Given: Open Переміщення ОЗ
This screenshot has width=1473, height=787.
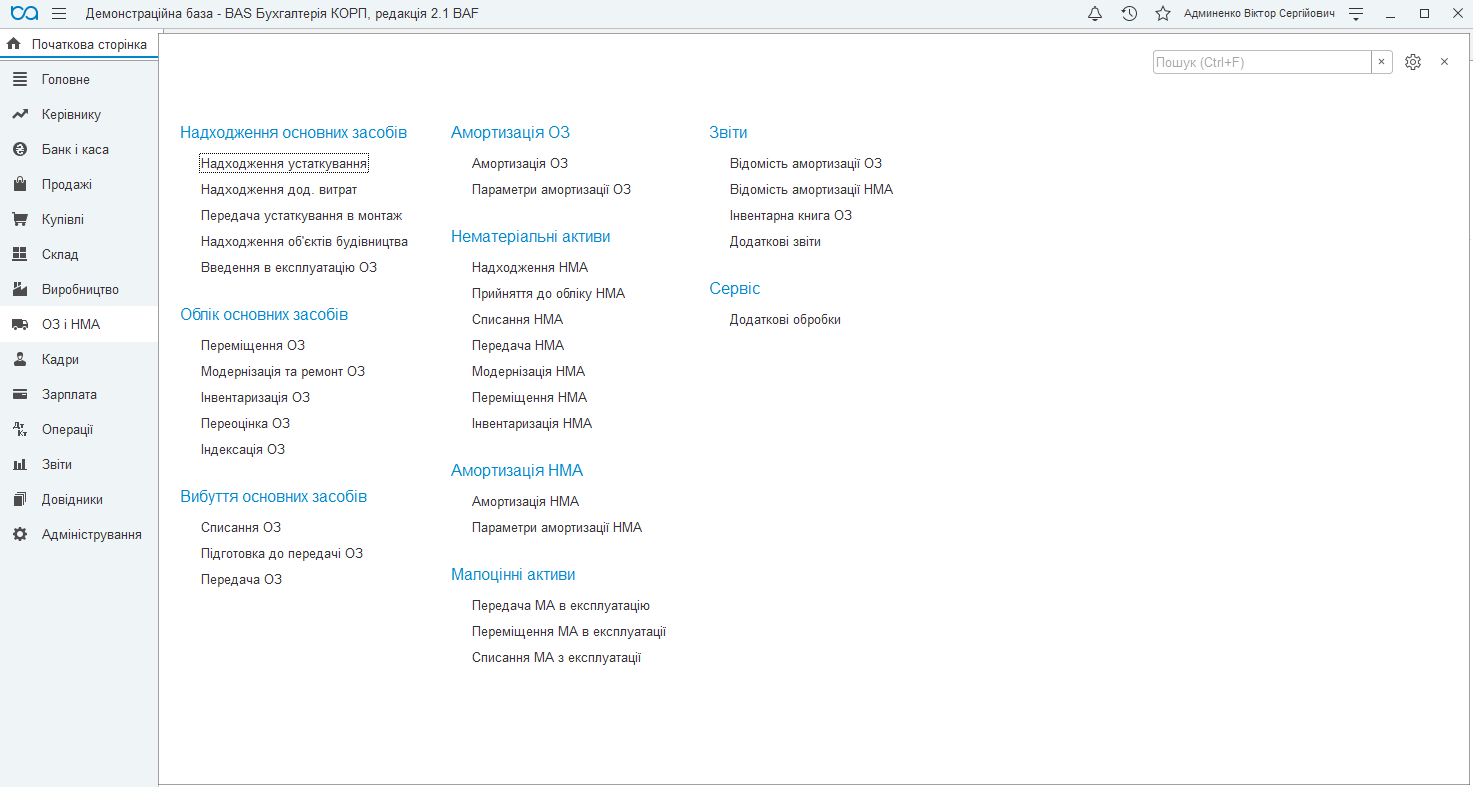Looking at the screenshot, I should 253,346.
